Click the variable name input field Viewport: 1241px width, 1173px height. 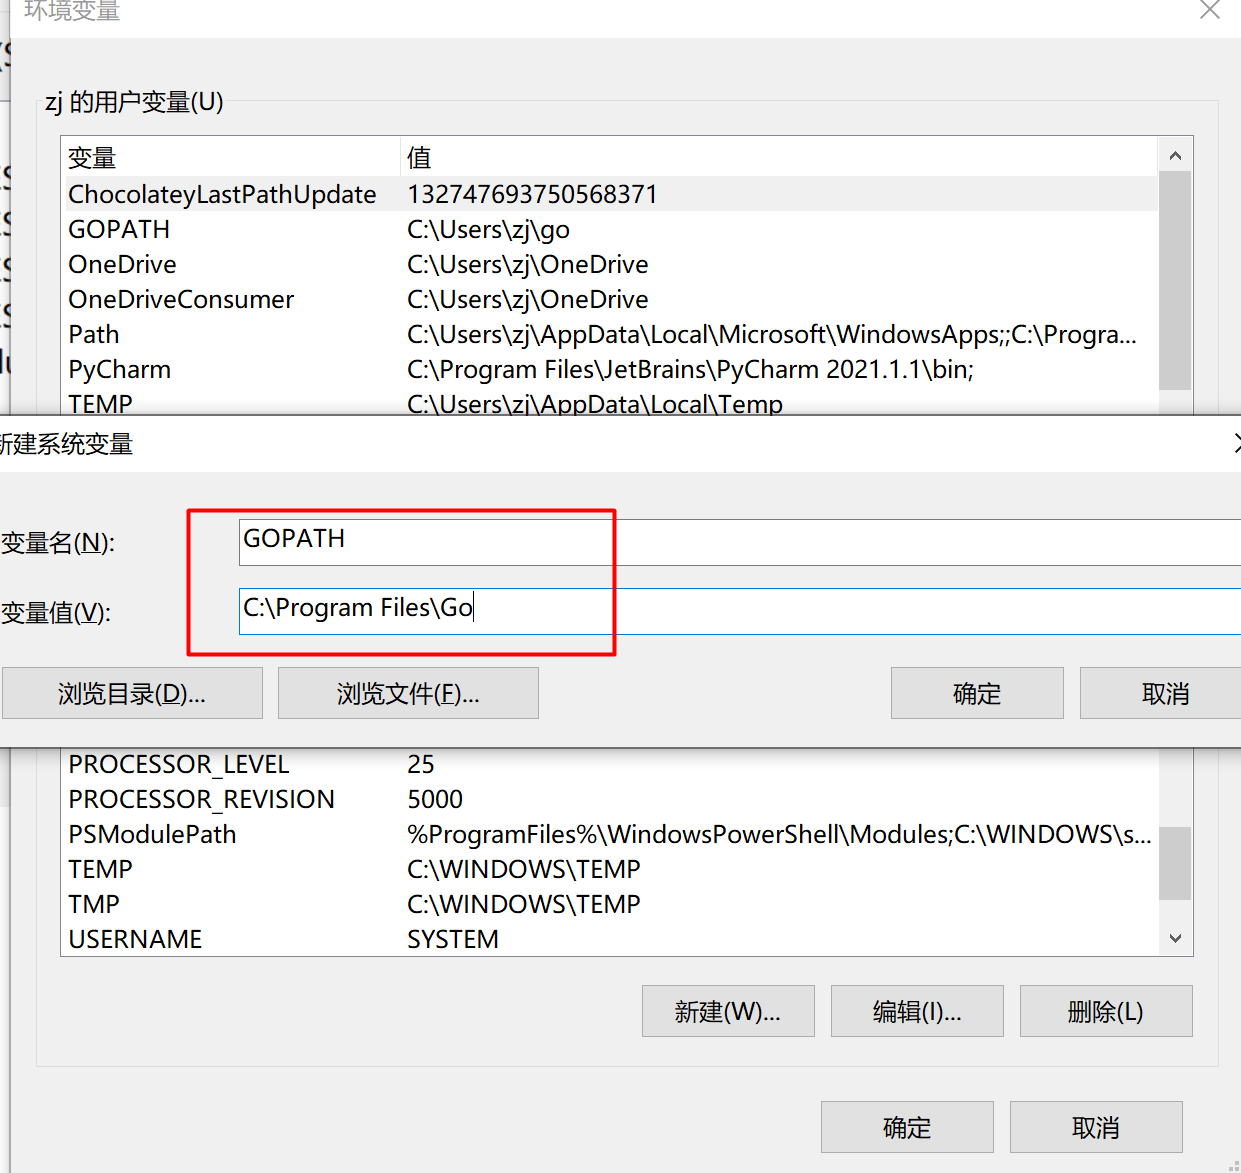tap(740, 541)
